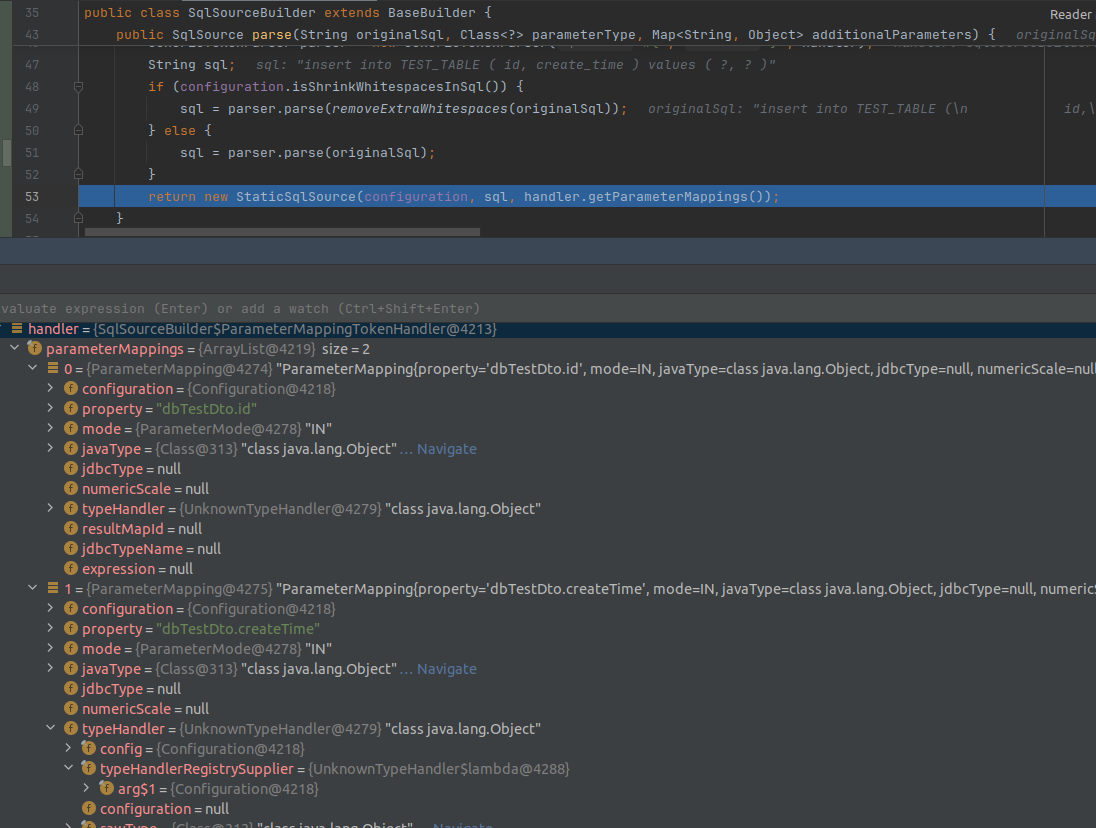Collapse list element 0 ParameterMapping@4274
The width and height of the screenshot is (1096, 828).
click(x=33, y=368)
